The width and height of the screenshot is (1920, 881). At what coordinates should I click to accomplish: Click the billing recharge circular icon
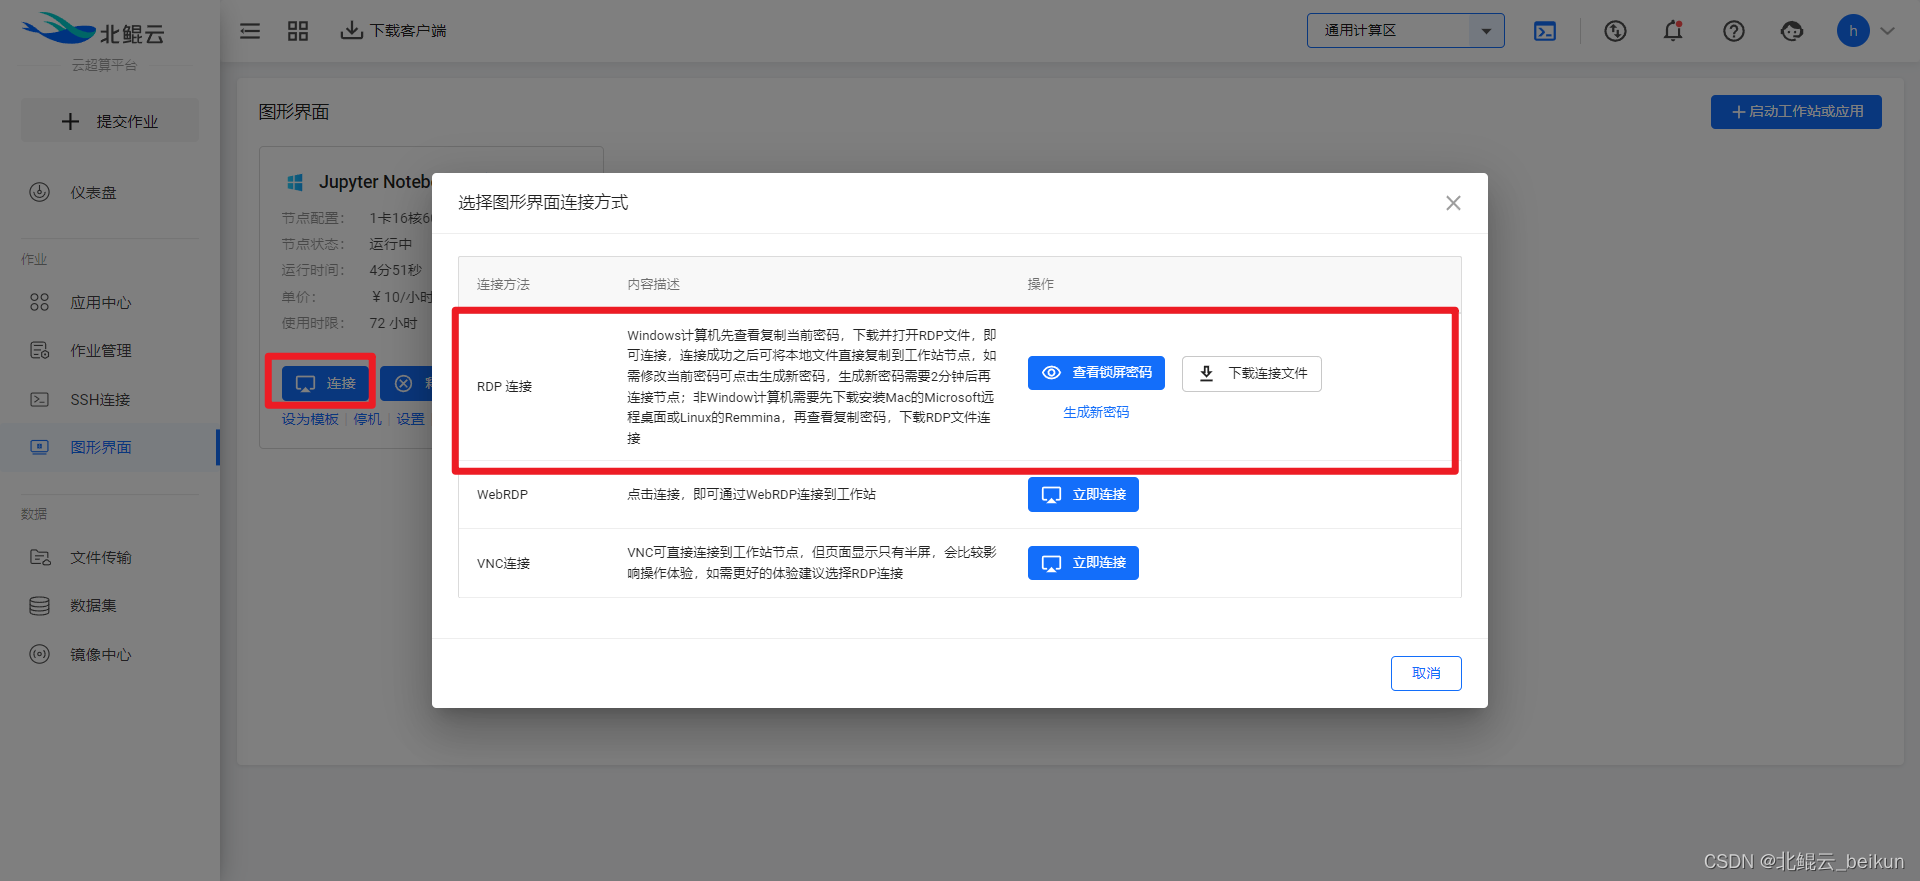tap(1615, 31)
